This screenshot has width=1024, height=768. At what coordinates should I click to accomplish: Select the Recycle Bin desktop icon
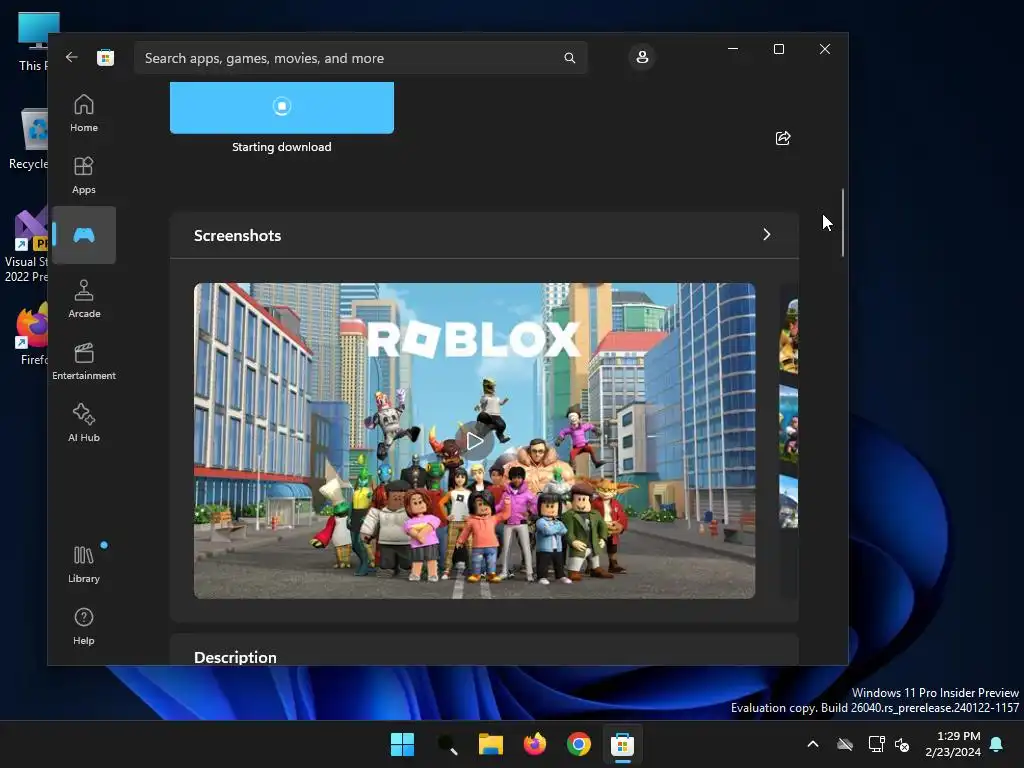tap(29, 138)
